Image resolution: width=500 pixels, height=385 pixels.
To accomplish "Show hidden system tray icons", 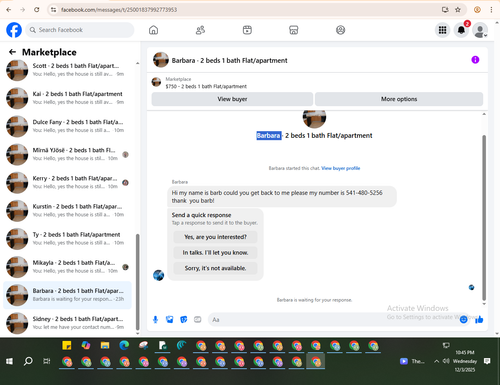I will (x=436, y=361).
